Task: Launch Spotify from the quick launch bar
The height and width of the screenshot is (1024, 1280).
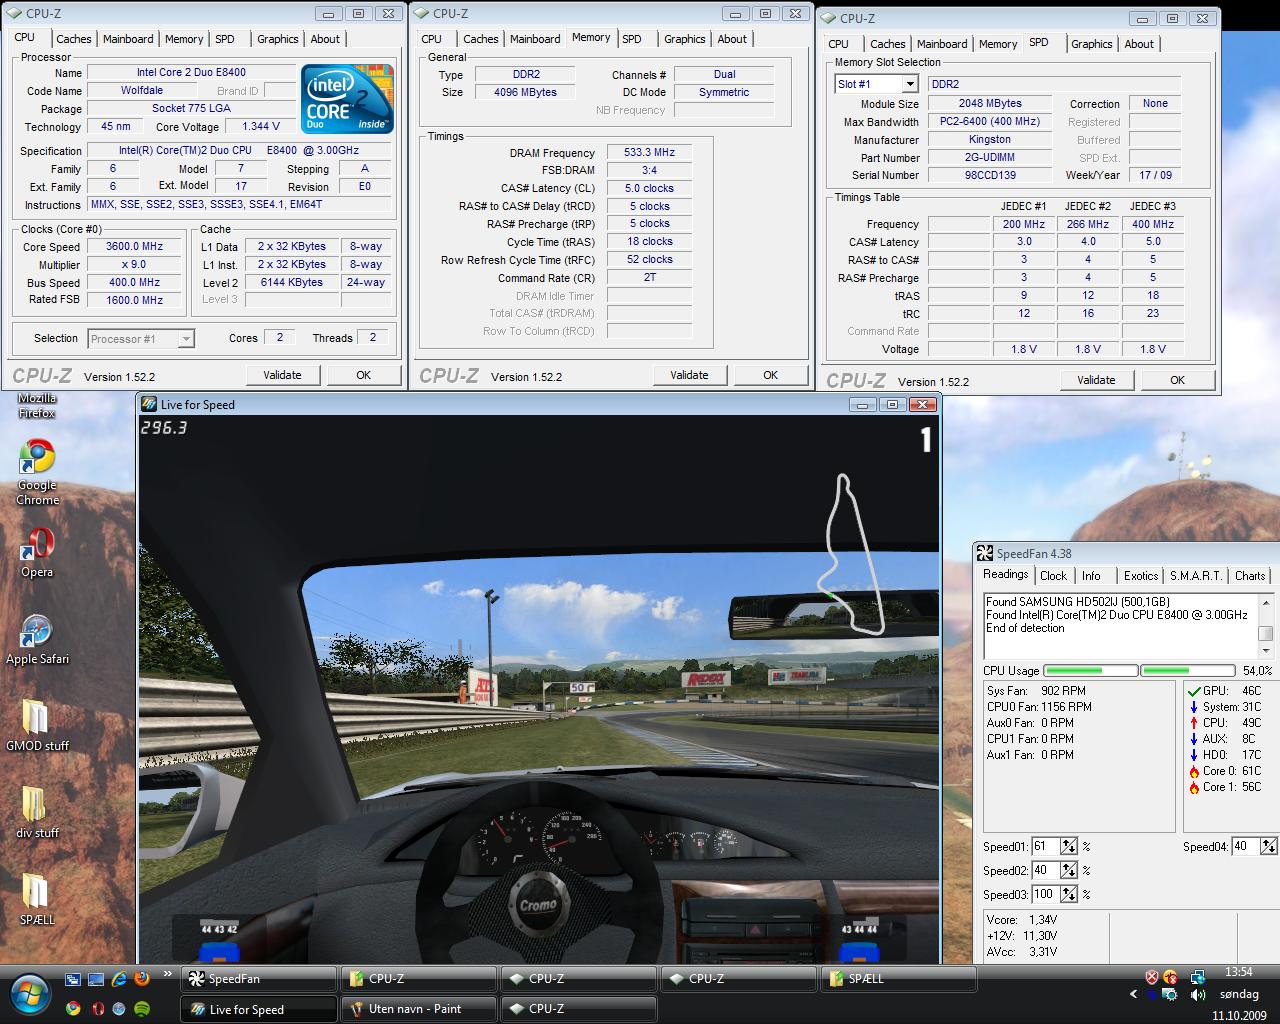Action: click(142, 1009)
